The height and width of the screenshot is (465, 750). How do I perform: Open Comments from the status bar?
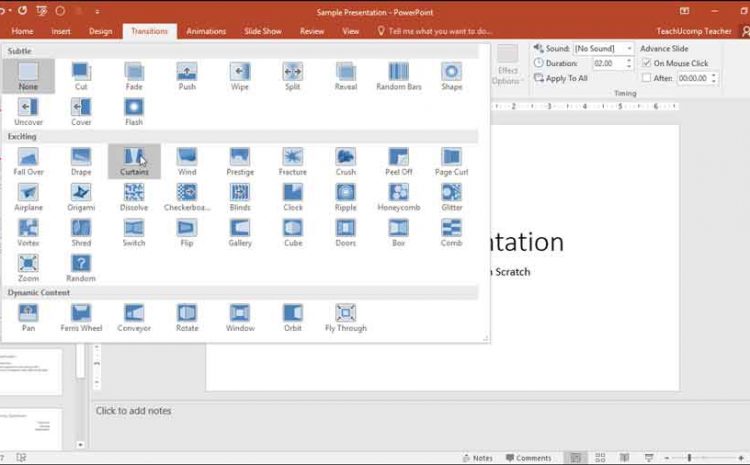tap(529, 458)
